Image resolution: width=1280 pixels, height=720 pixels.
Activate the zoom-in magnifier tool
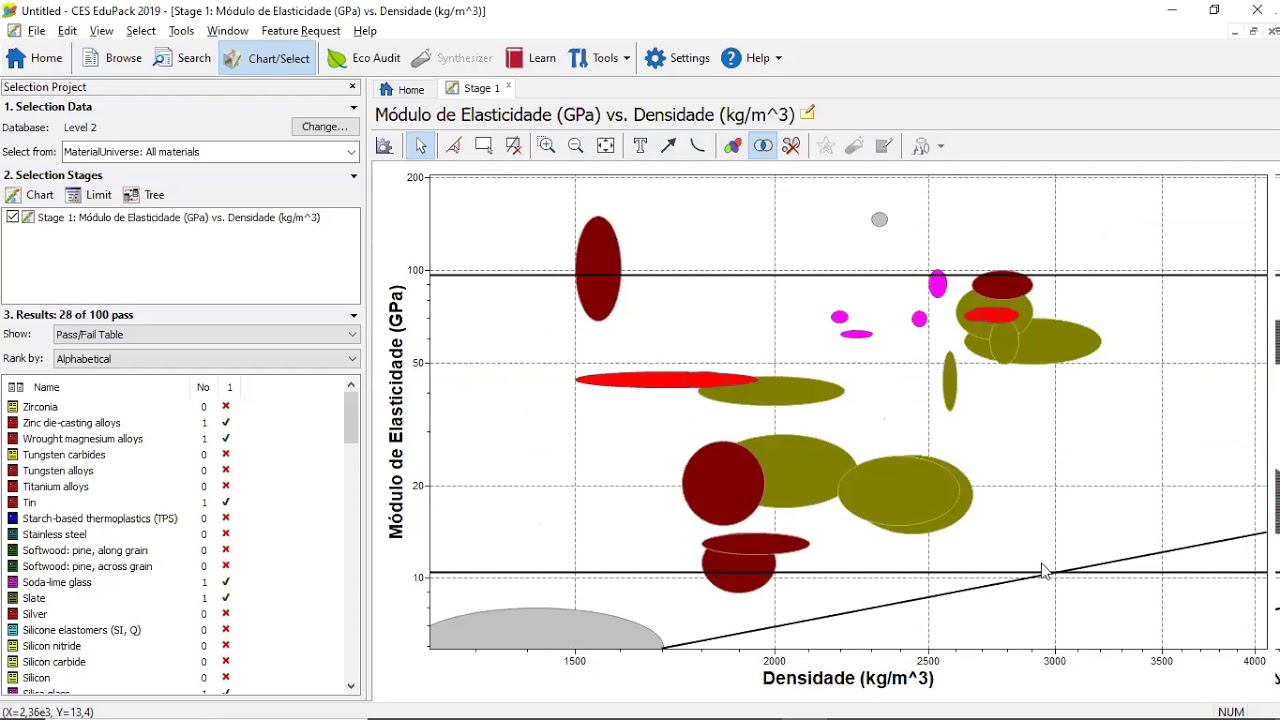coord(546,146)
